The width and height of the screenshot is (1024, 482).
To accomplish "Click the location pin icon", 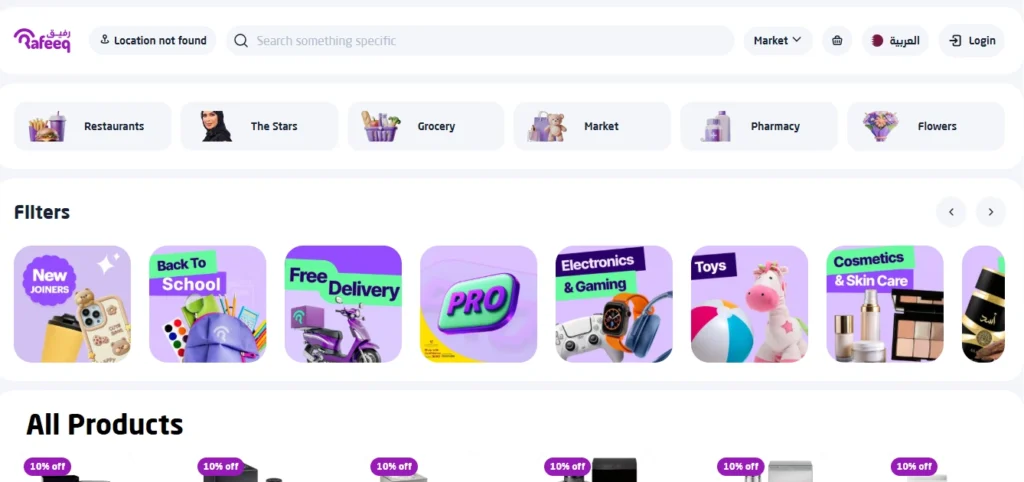I will click(x=104, y=40).
